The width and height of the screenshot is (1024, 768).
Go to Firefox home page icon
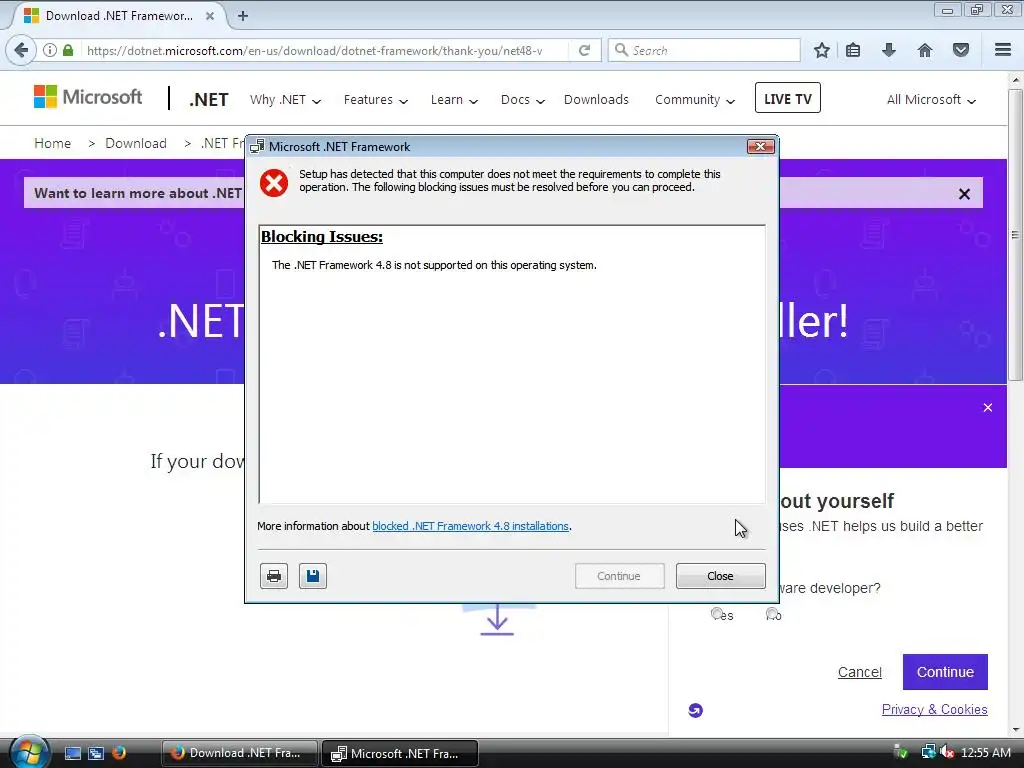click(925, 50)
